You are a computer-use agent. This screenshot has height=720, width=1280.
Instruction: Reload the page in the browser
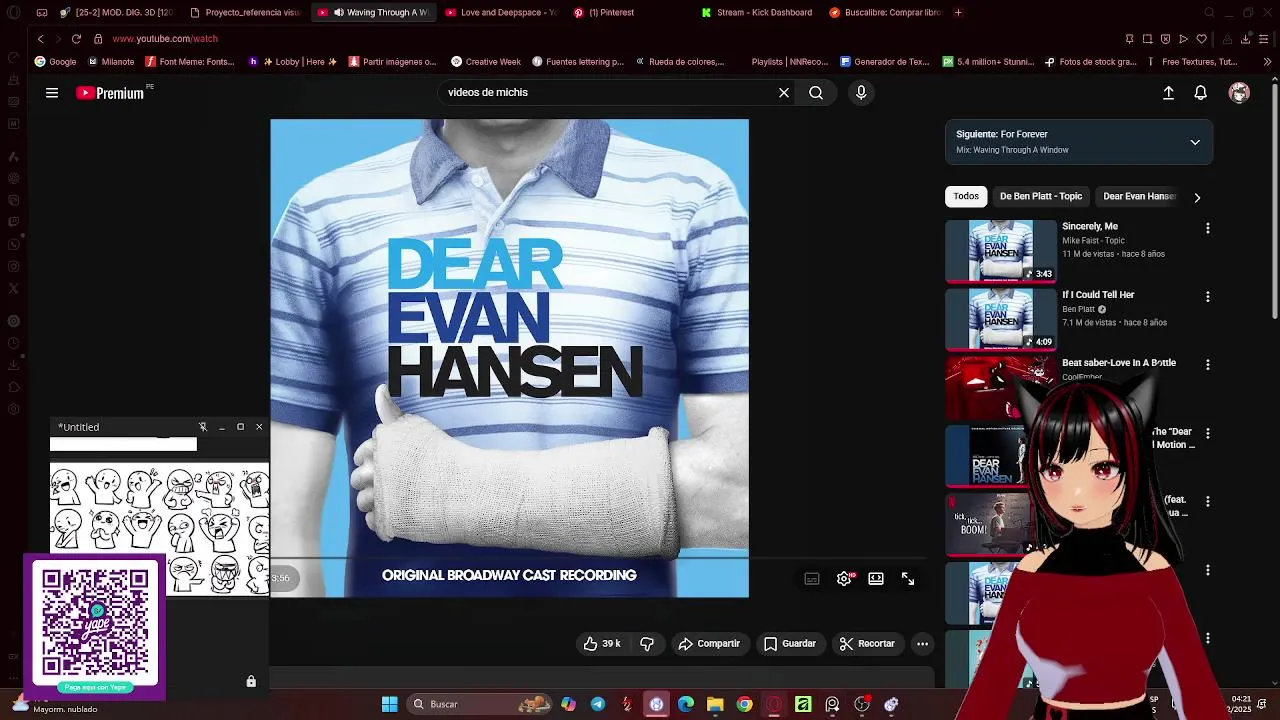76,39
